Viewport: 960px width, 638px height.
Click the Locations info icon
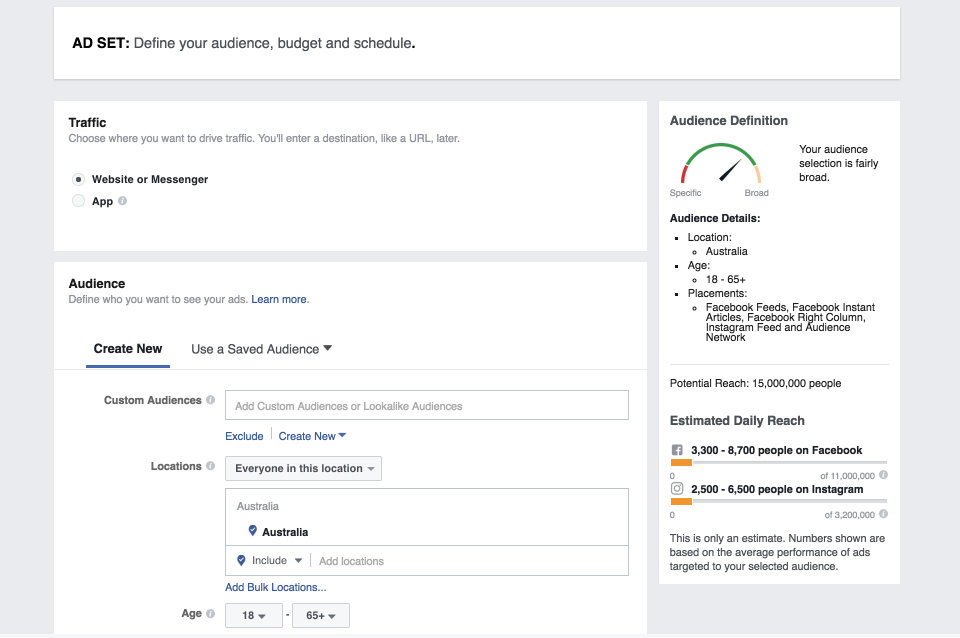[211, 466]
